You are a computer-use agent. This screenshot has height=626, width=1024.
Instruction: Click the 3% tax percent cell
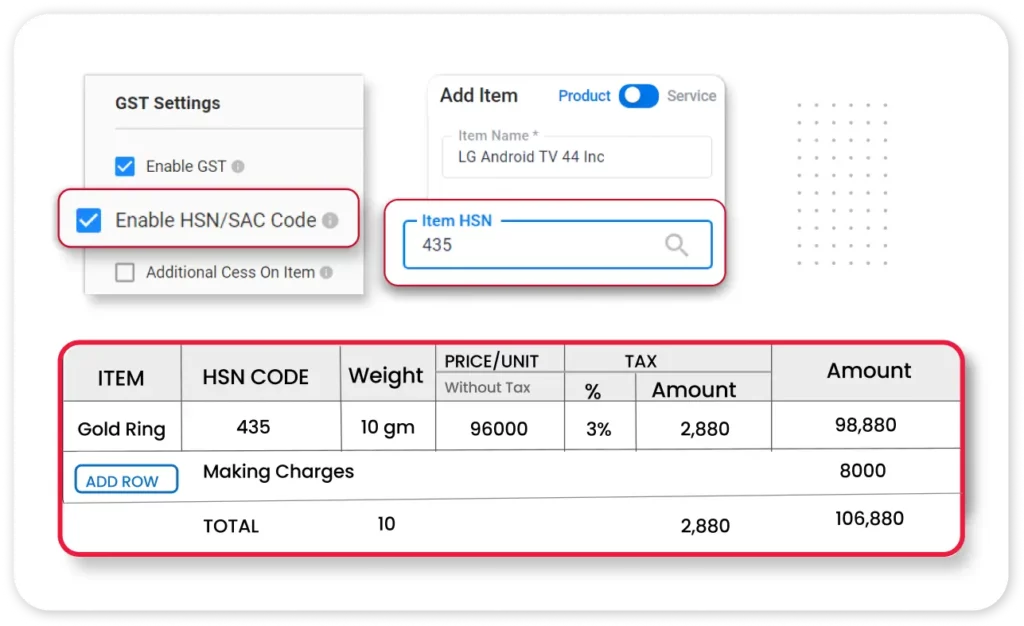pos(599,428)
